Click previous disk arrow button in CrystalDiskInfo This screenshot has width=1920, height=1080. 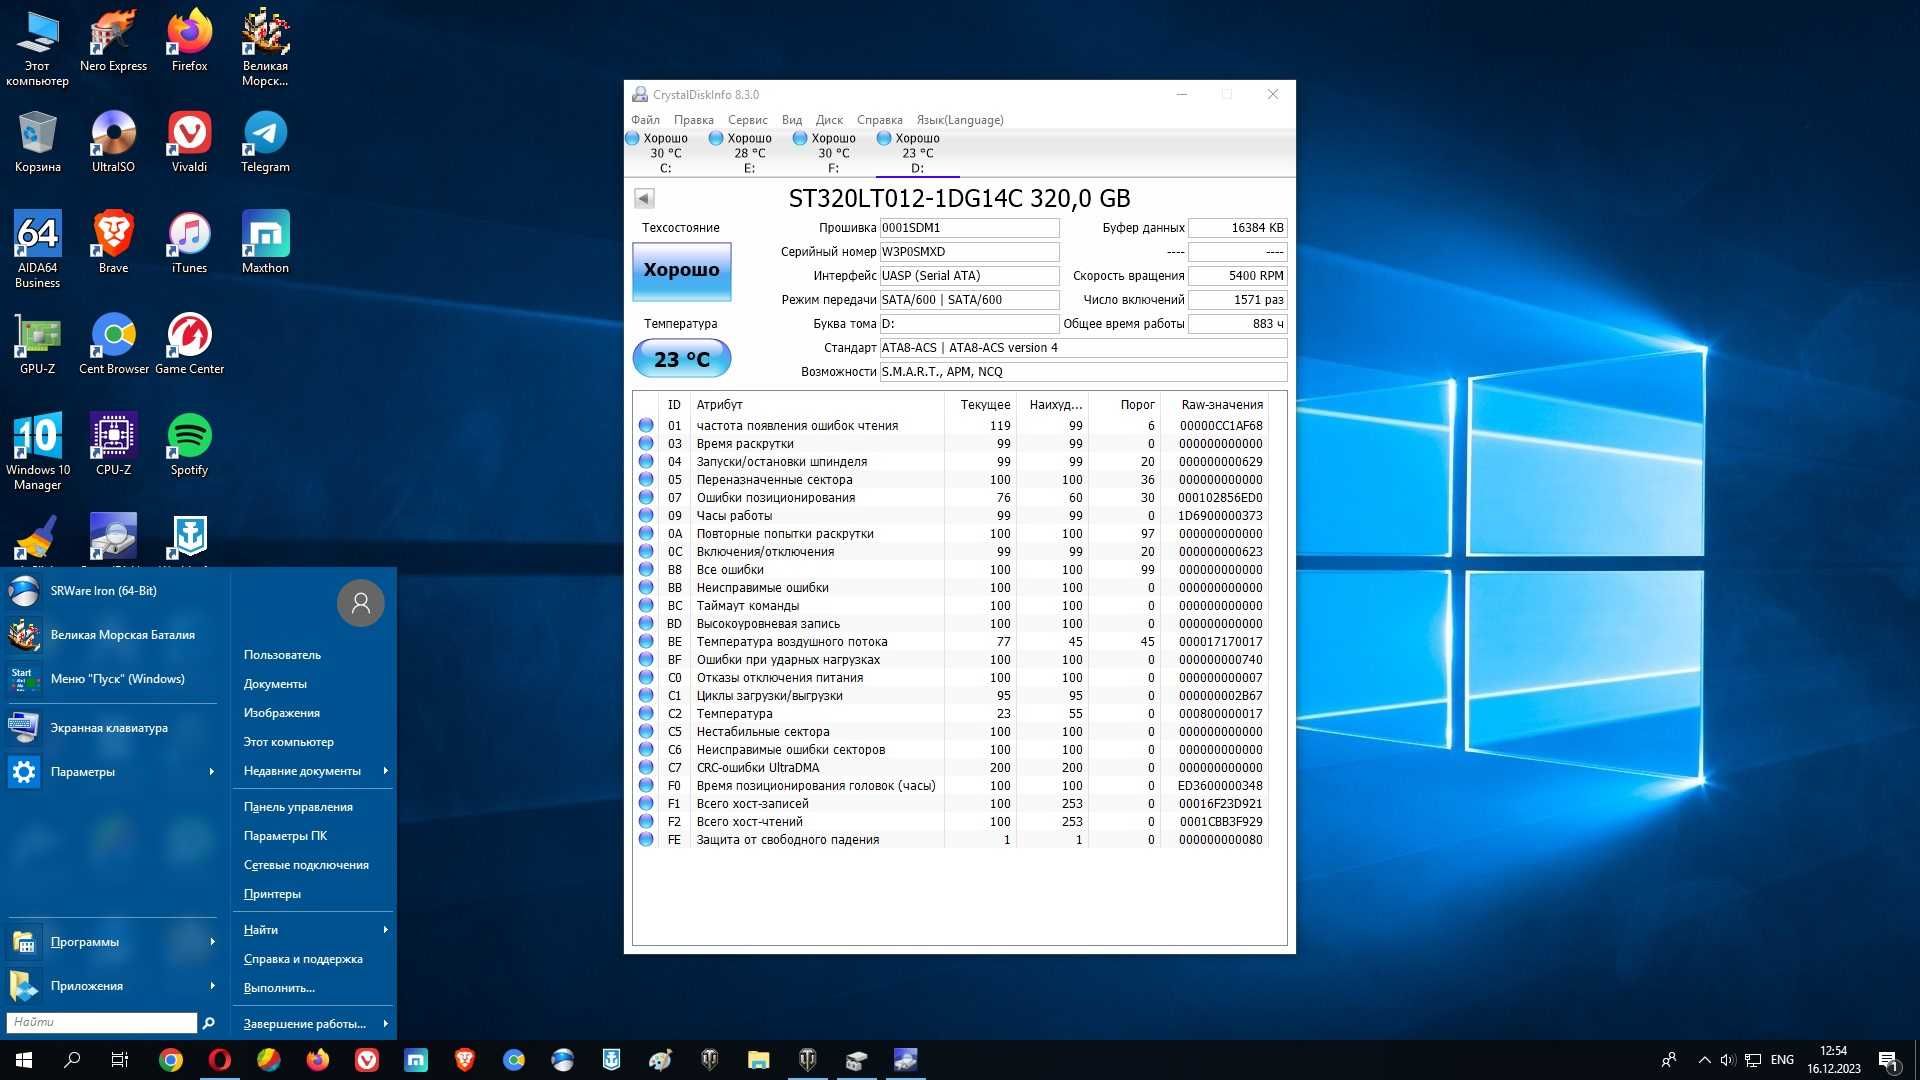[x=644, y=198]
